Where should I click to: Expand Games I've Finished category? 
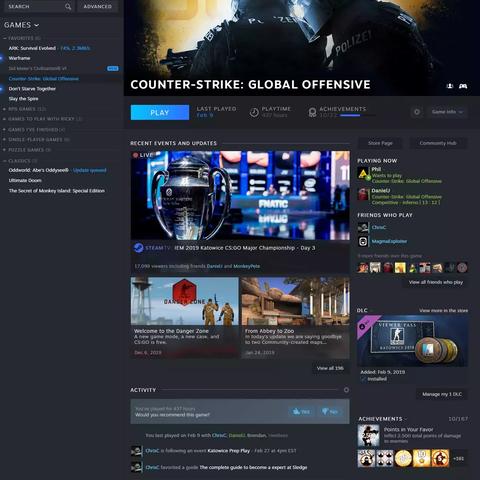[4, 129]
